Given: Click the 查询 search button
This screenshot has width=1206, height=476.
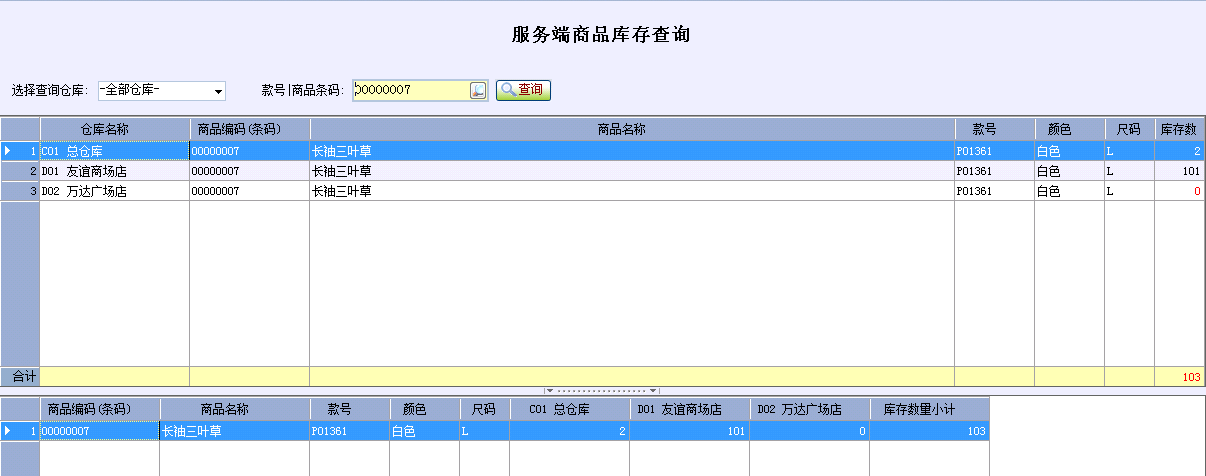Looking at the screenshot, I should point(523,90).
